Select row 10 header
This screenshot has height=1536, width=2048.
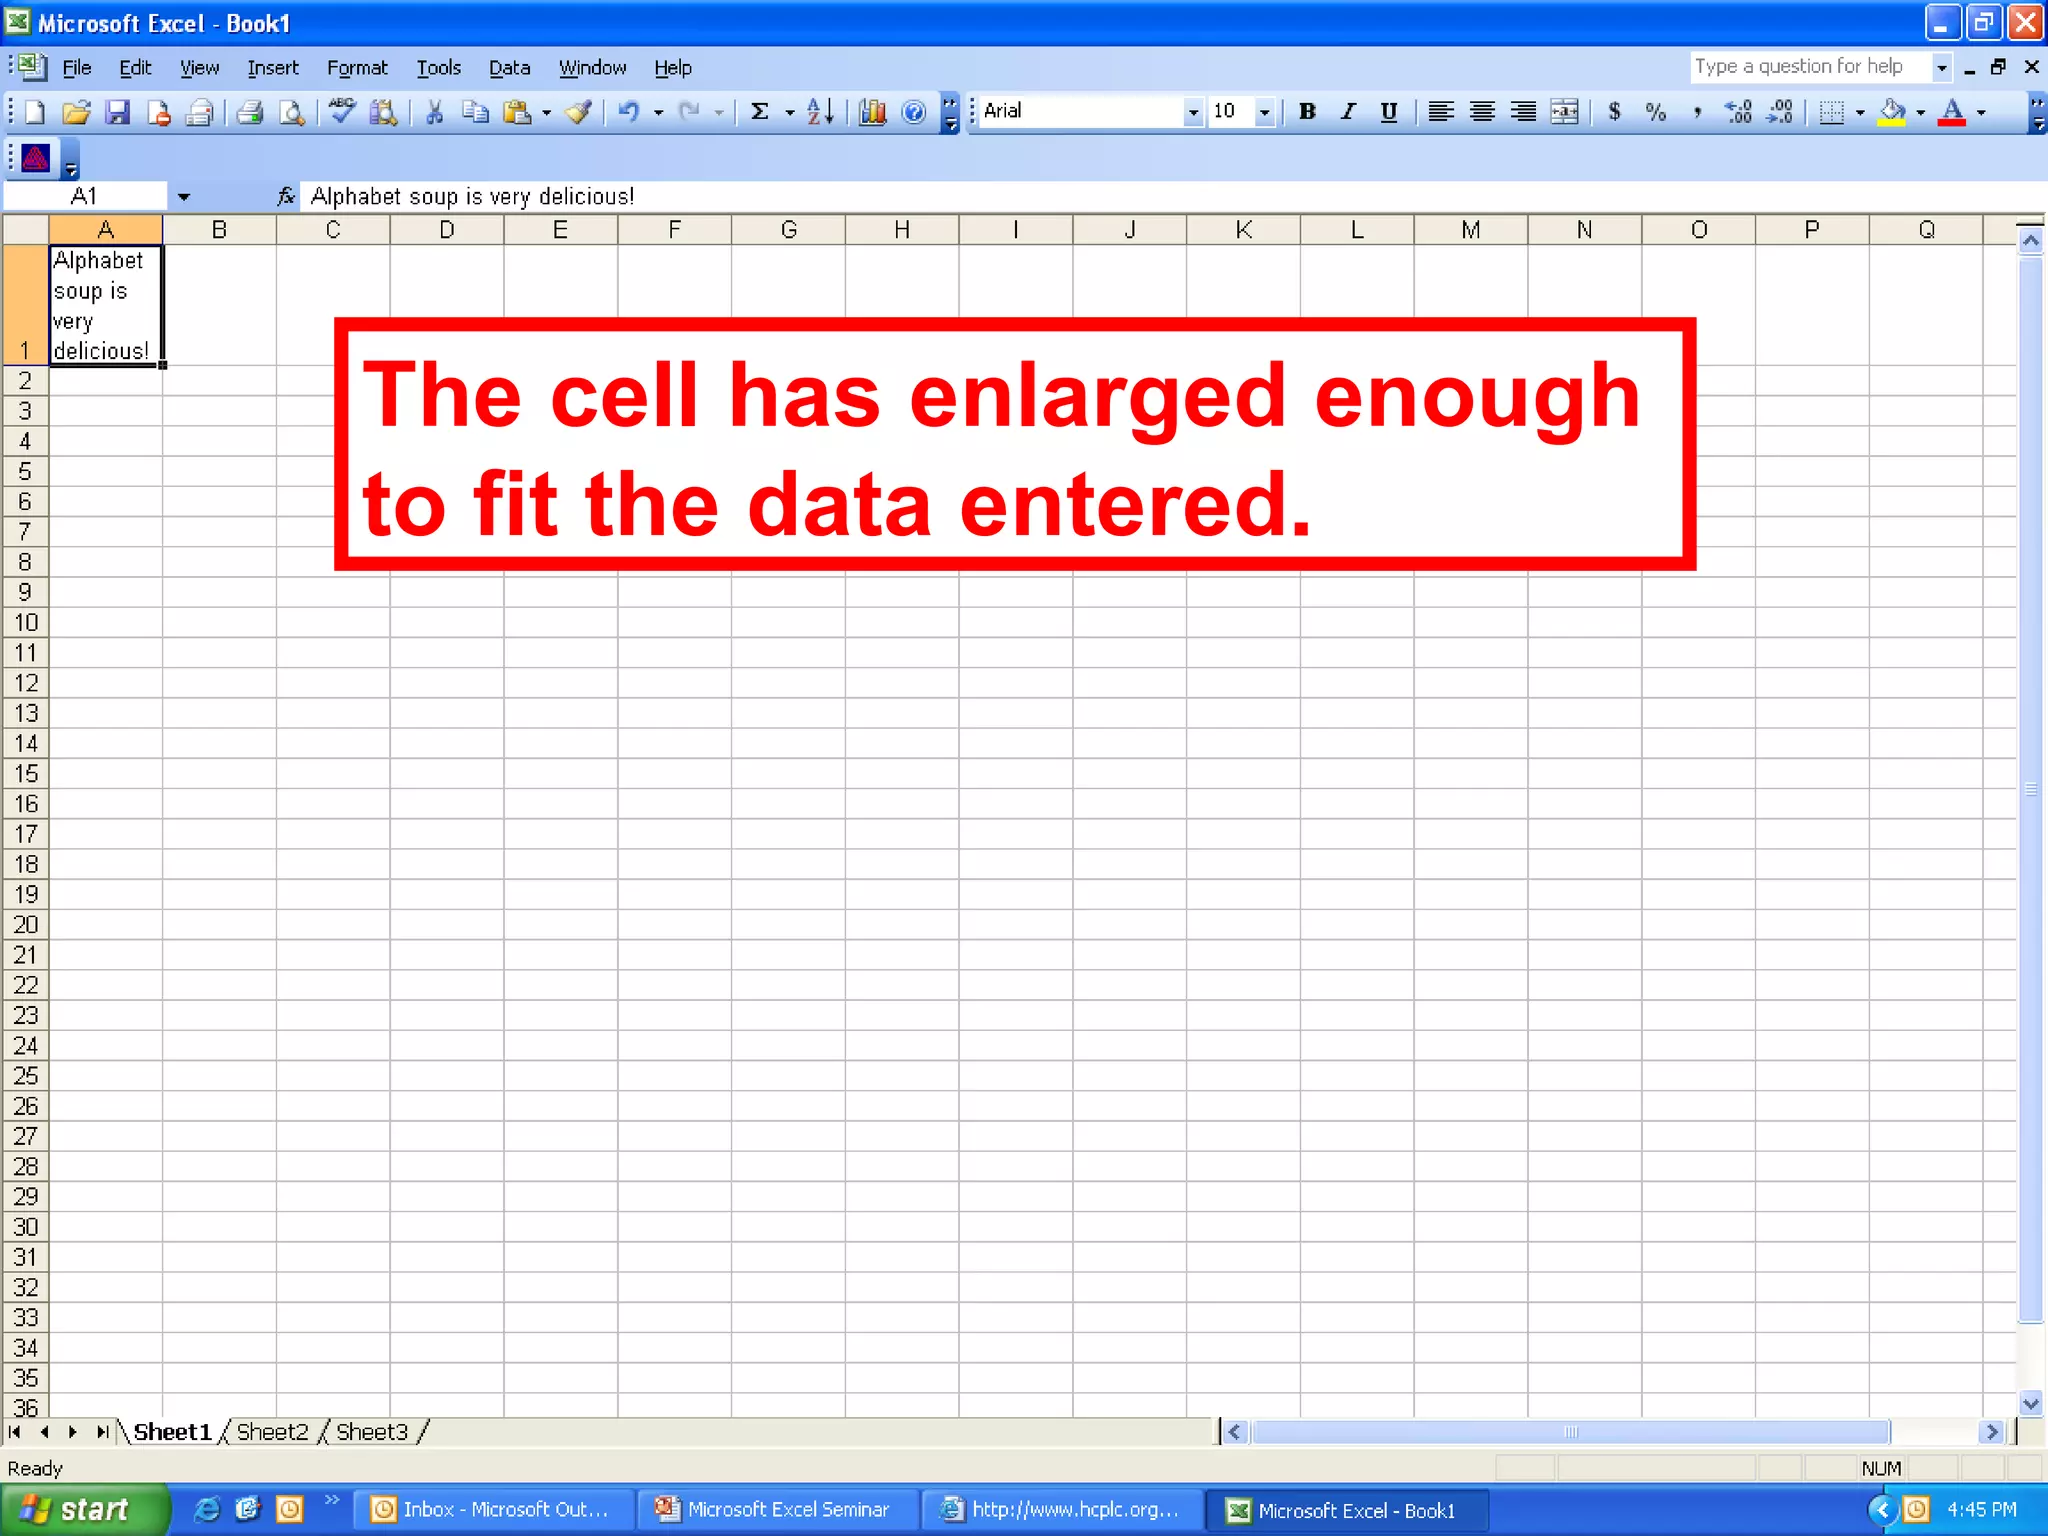point(26,623)
